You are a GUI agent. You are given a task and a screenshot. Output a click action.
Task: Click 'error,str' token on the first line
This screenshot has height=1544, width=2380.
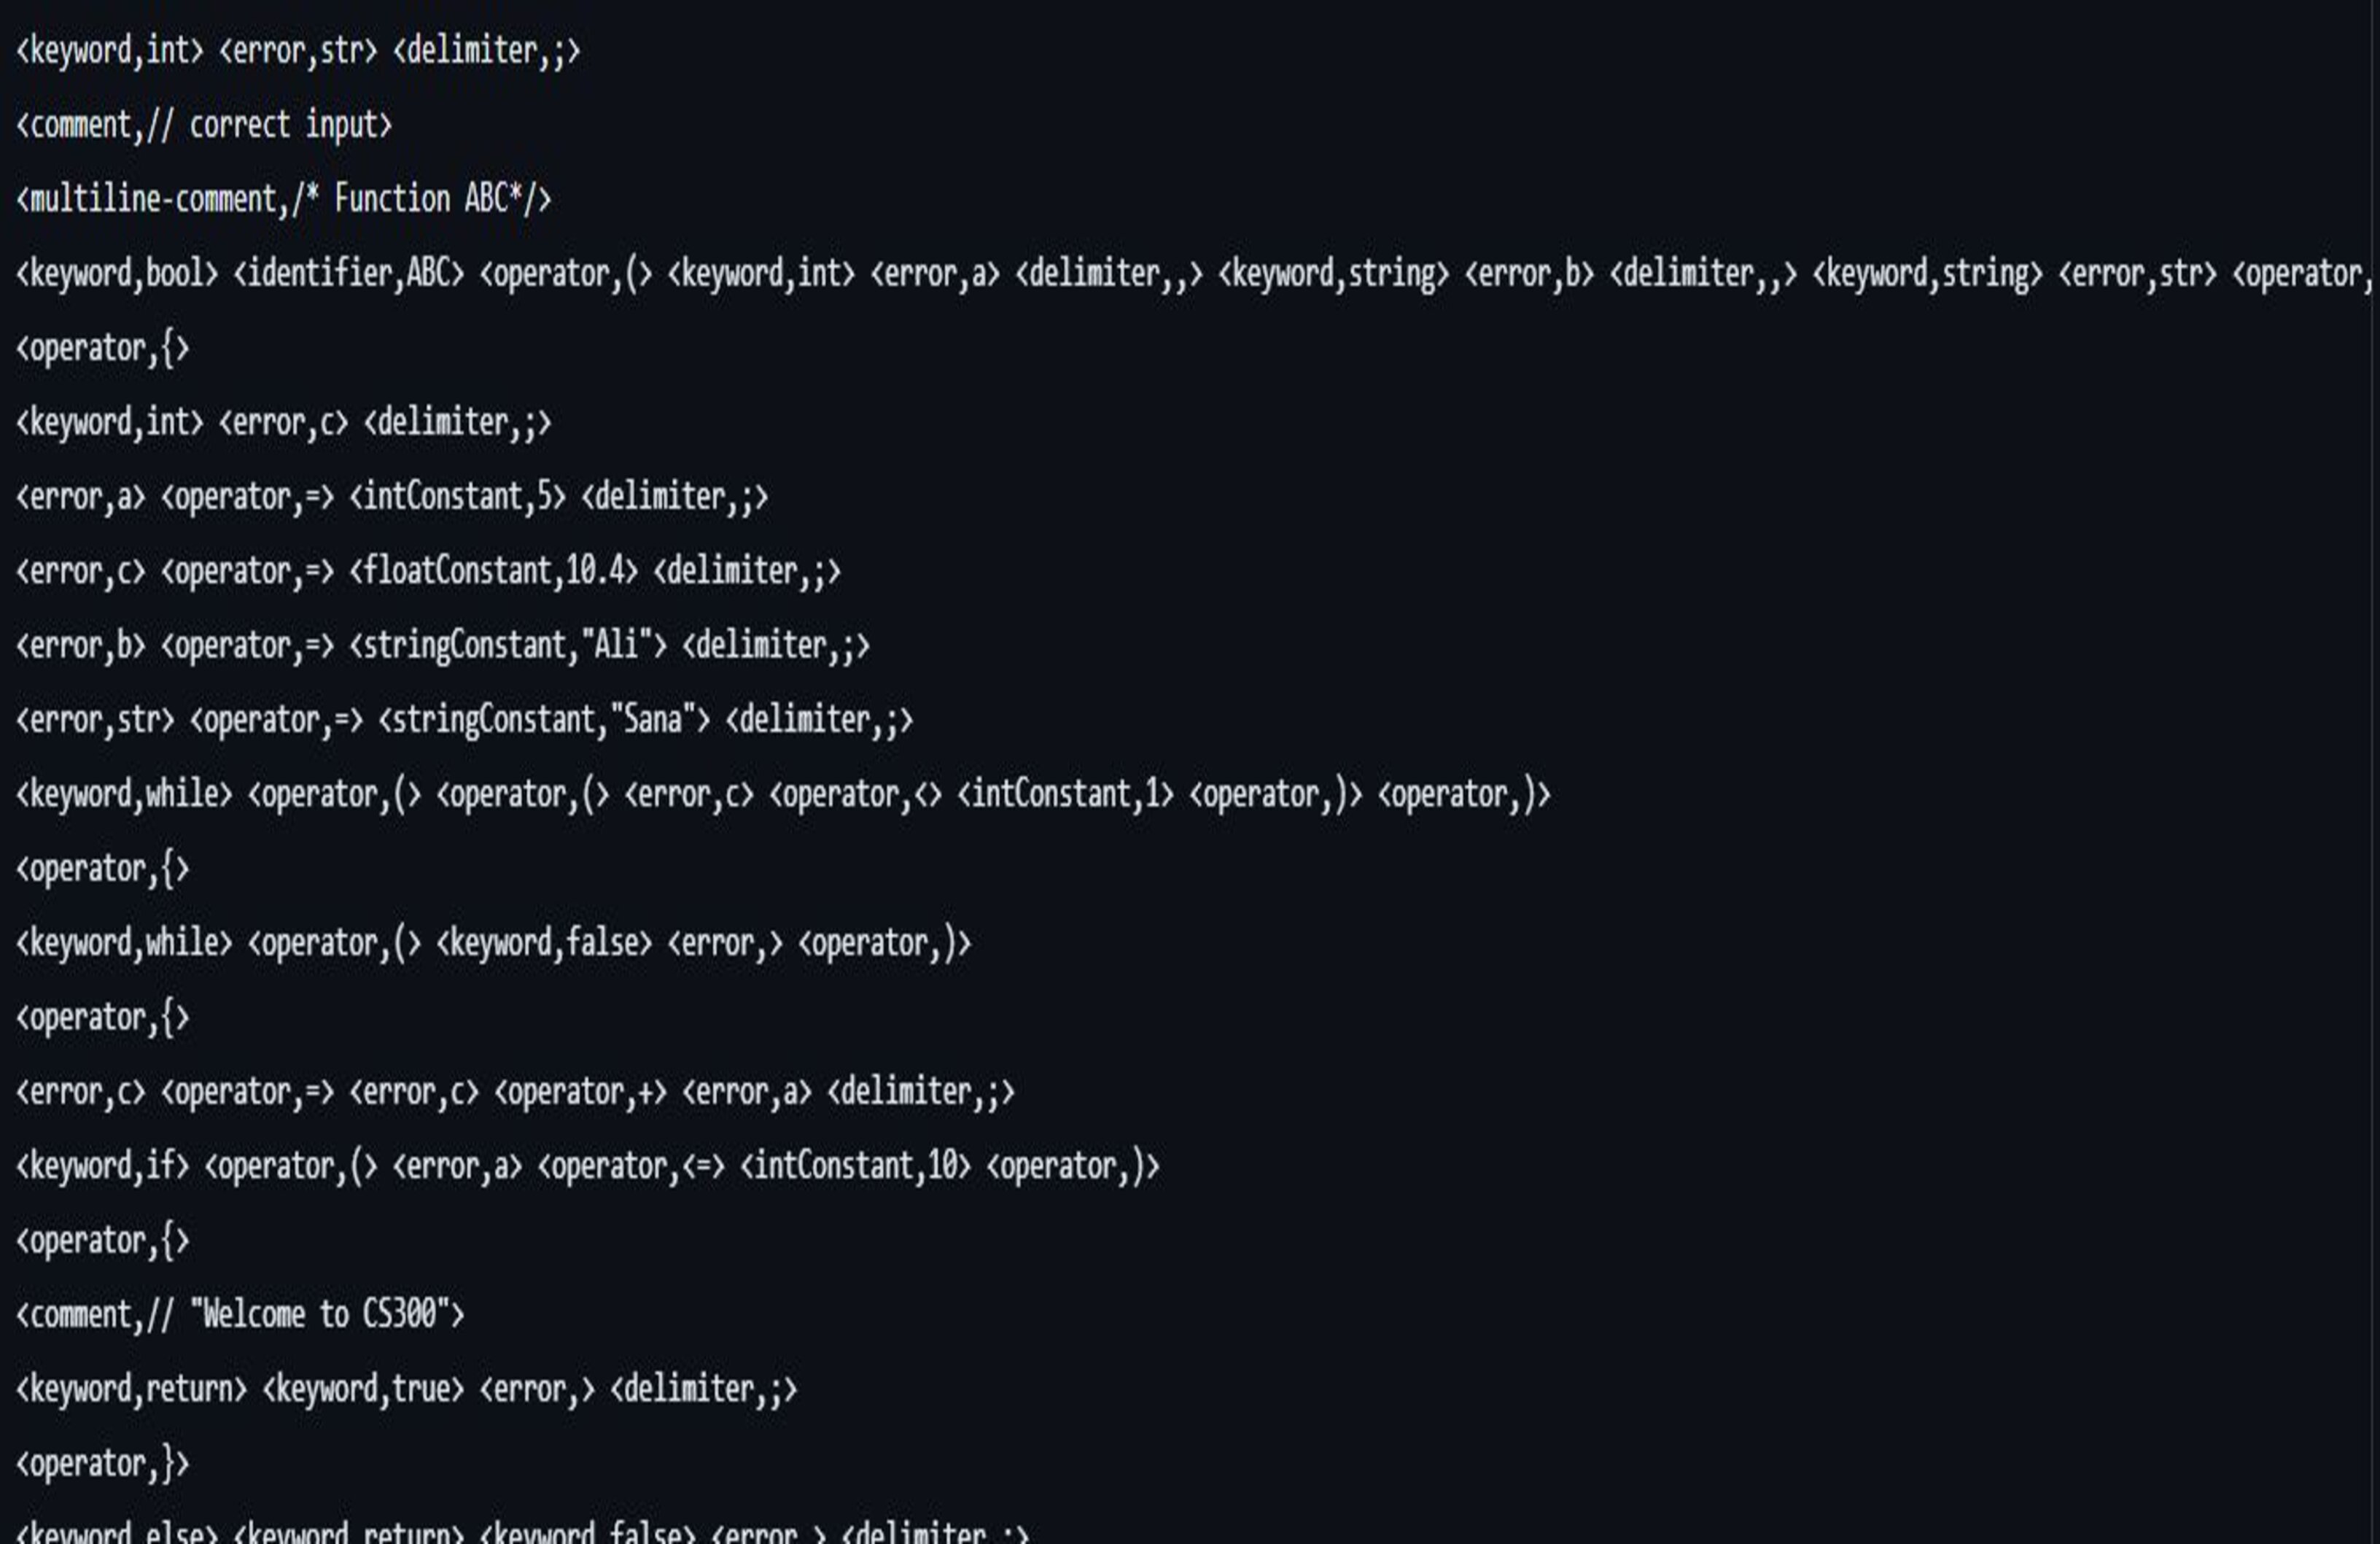[x=298, y=50]
